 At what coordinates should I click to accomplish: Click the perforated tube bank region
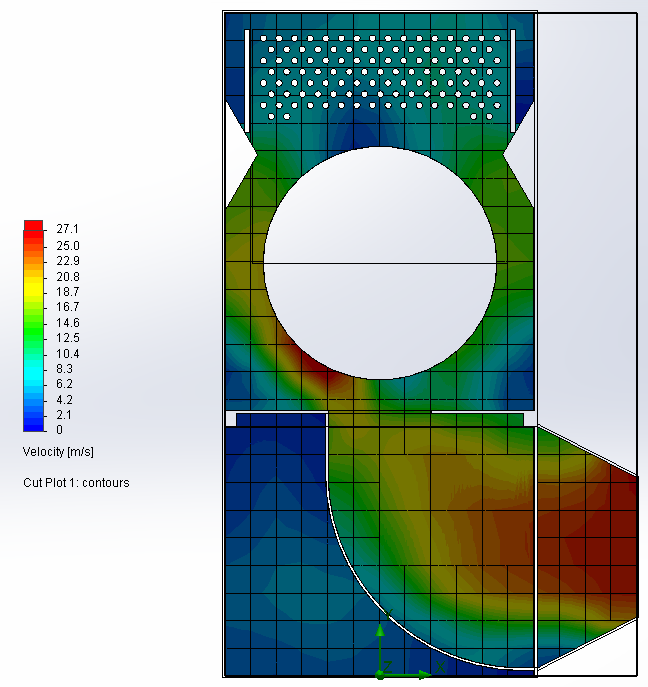(x=380, y=78)
